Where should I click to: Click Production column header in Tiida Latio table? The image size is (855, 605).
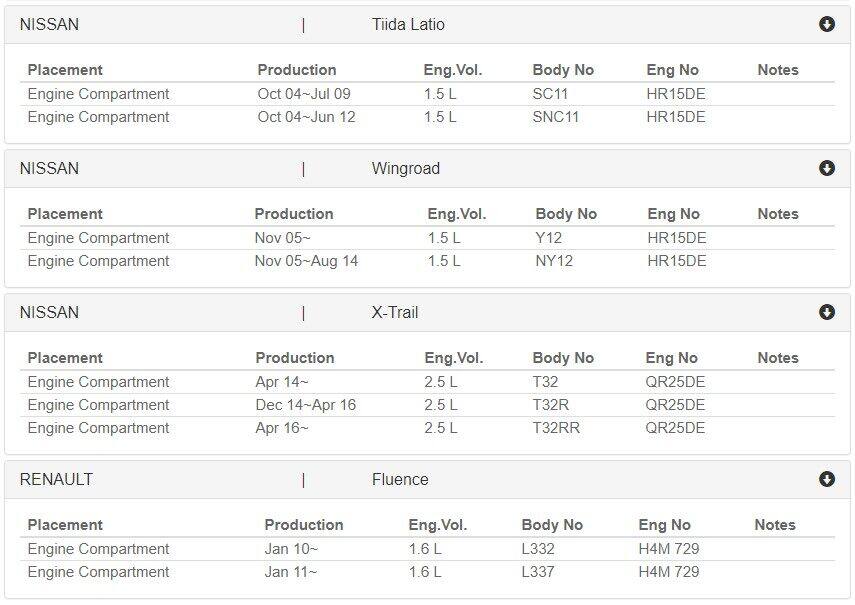pos(297,70)
